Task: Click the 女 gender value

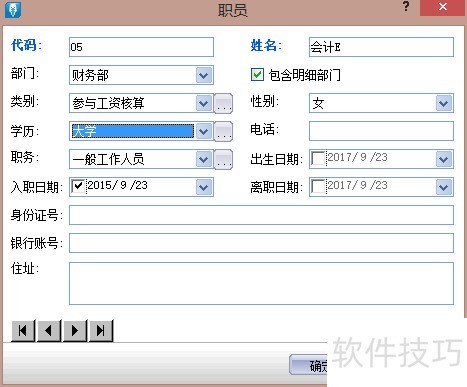Action: click(x=318, y=103)
